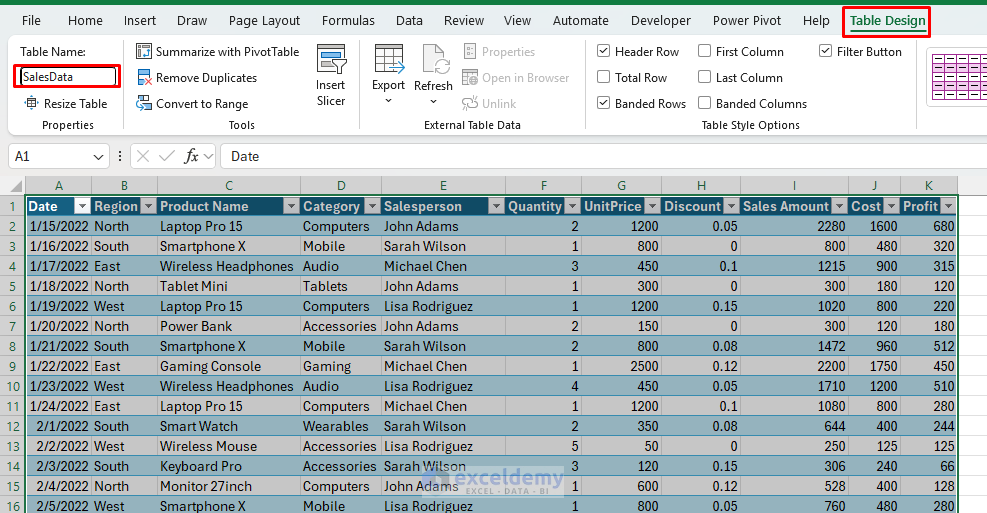The height and width of the screenshot is (513, 987).
Task: Click the Power Bank cell
Action: 228,326
